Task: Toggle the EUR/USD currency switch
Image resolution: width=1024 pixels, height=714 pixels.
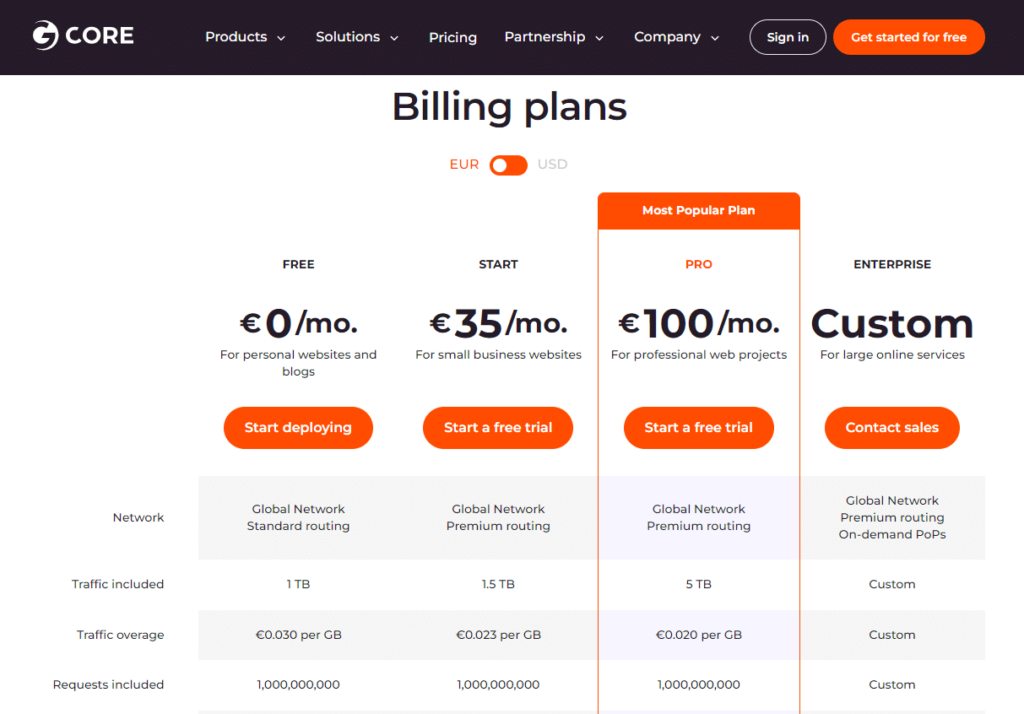Action: click(508, 165)
